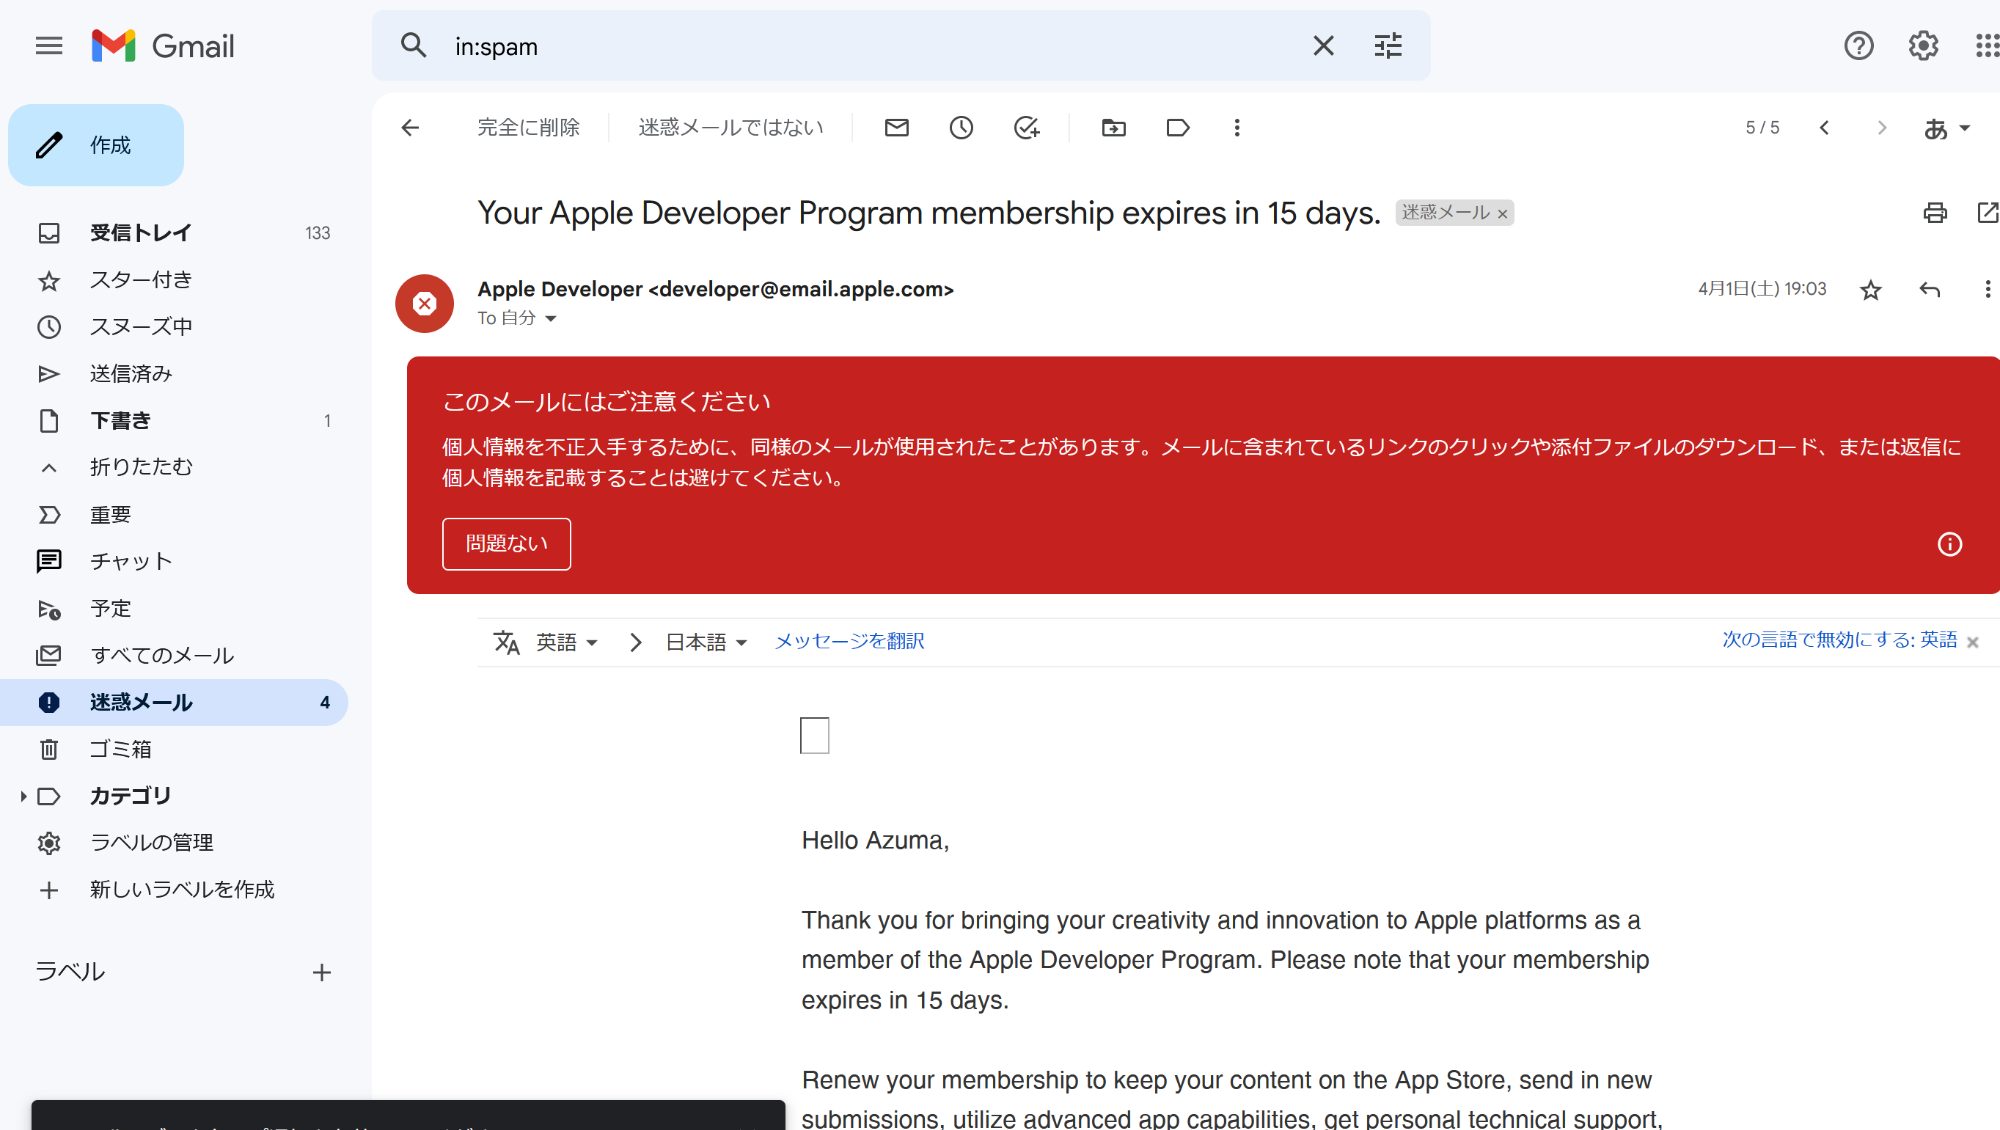Viewport: 2000px width, 1130px height.
Task: Open the toolbar more options menu
Action: (1237, 128)
